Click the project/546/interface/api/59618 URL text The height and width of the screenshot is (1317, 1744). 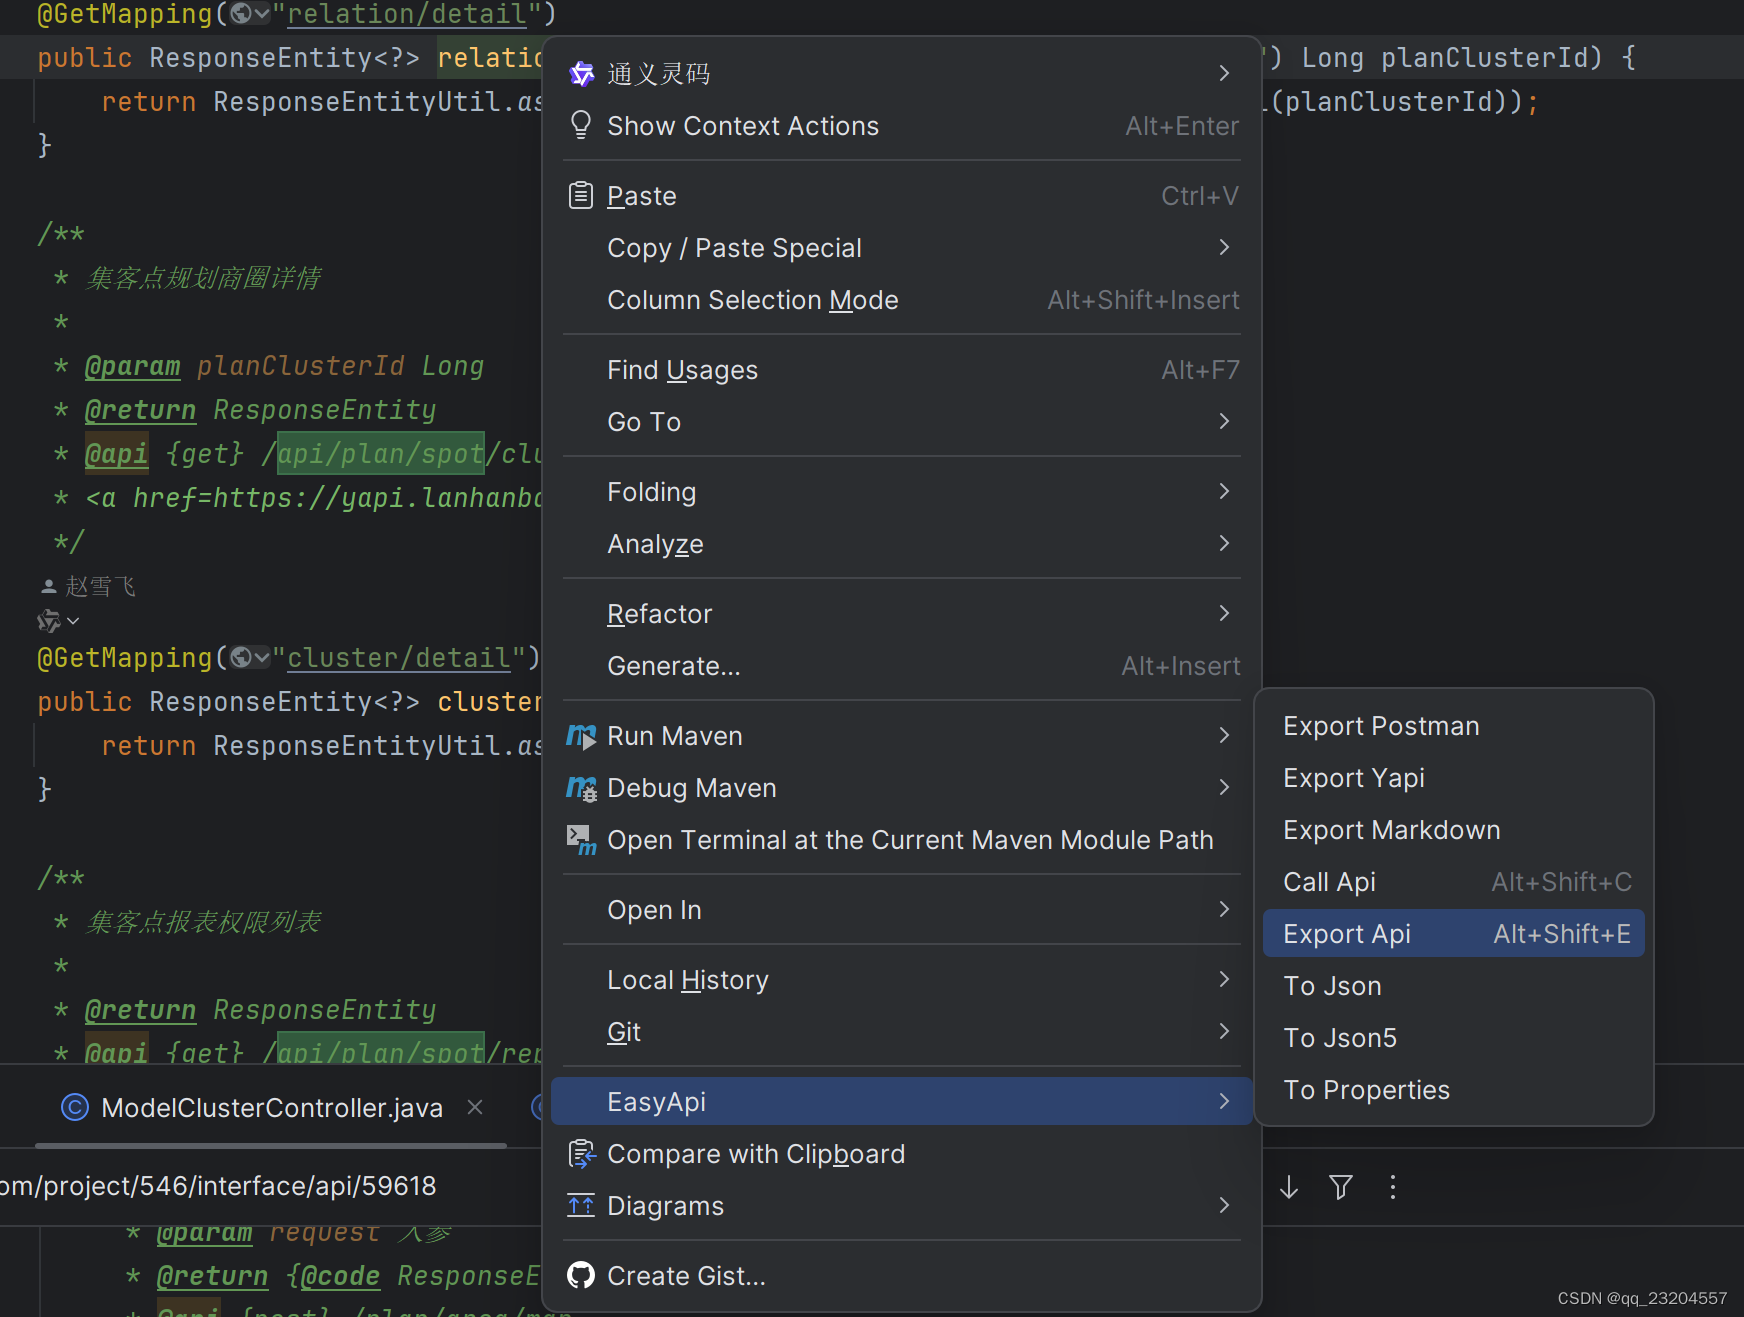pos(218,1186)
